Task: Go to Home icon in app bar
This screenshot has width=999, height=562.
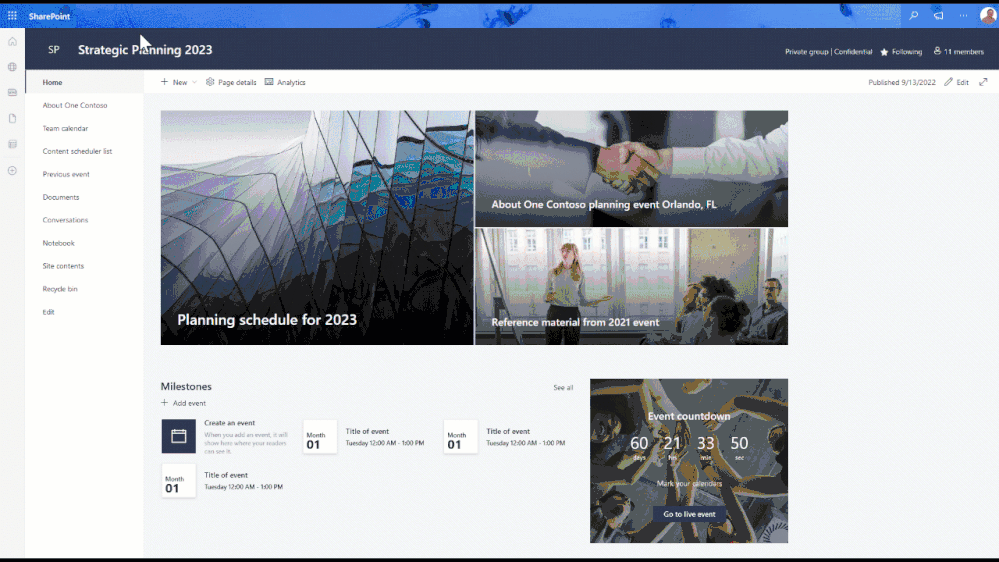Action: point(12,41)
